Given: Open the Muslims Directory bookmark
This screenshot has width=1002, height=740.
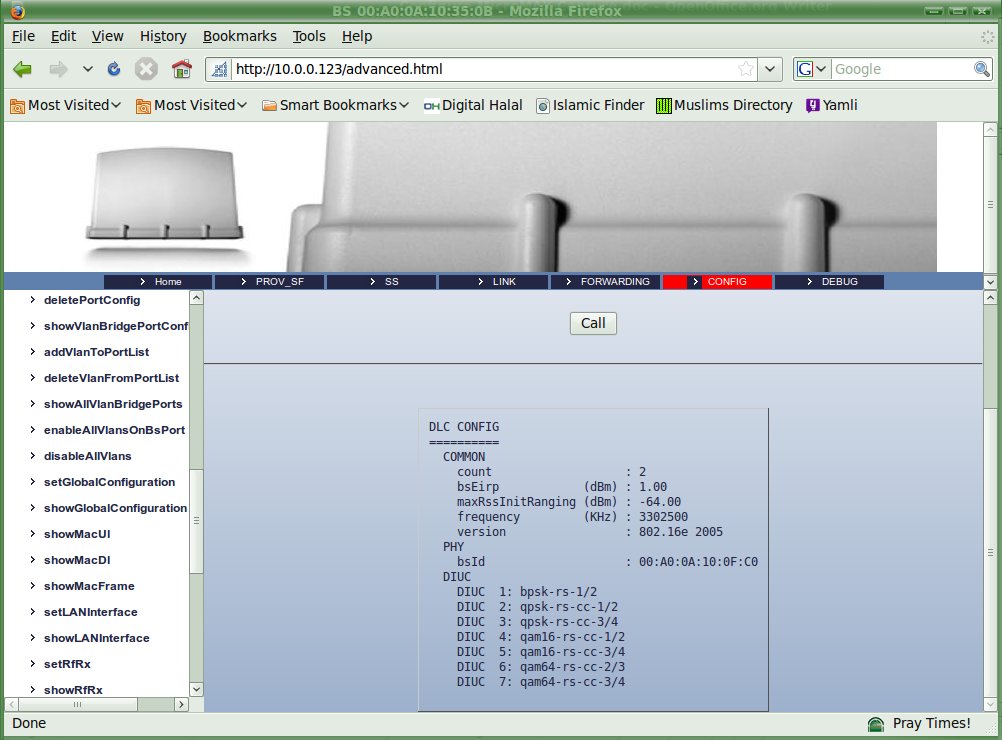Looking at the screenshot, I should coord(724,105).
